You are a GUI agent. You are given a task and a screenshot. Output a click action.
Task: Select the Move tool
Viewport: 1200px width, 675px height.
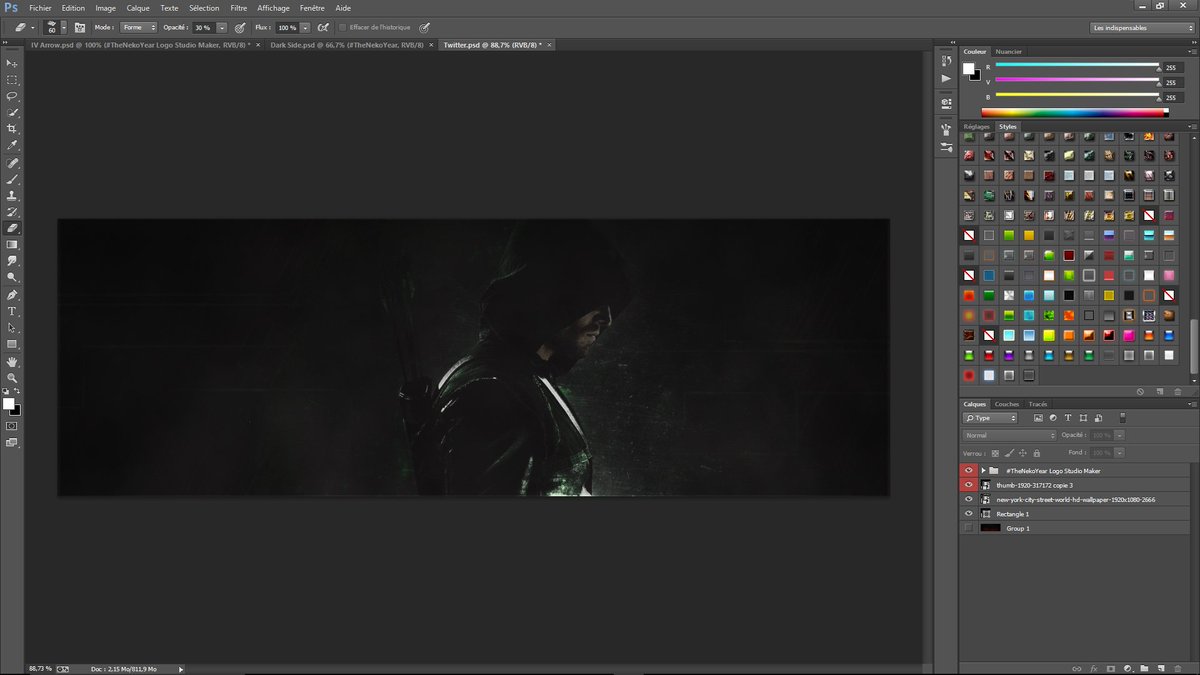pyautogui.click(x=13, y=63)
